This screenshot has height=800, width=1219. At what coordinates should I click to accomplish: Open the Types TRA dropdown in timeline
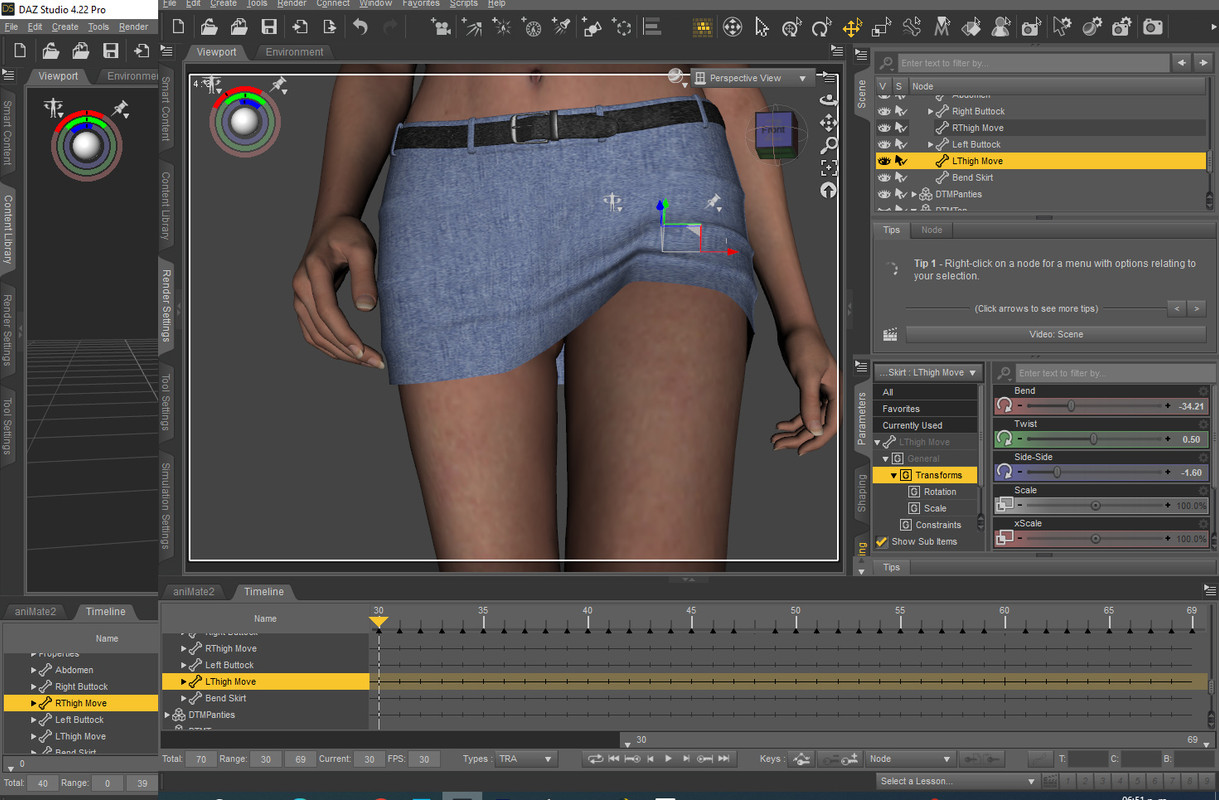[525, 759]
